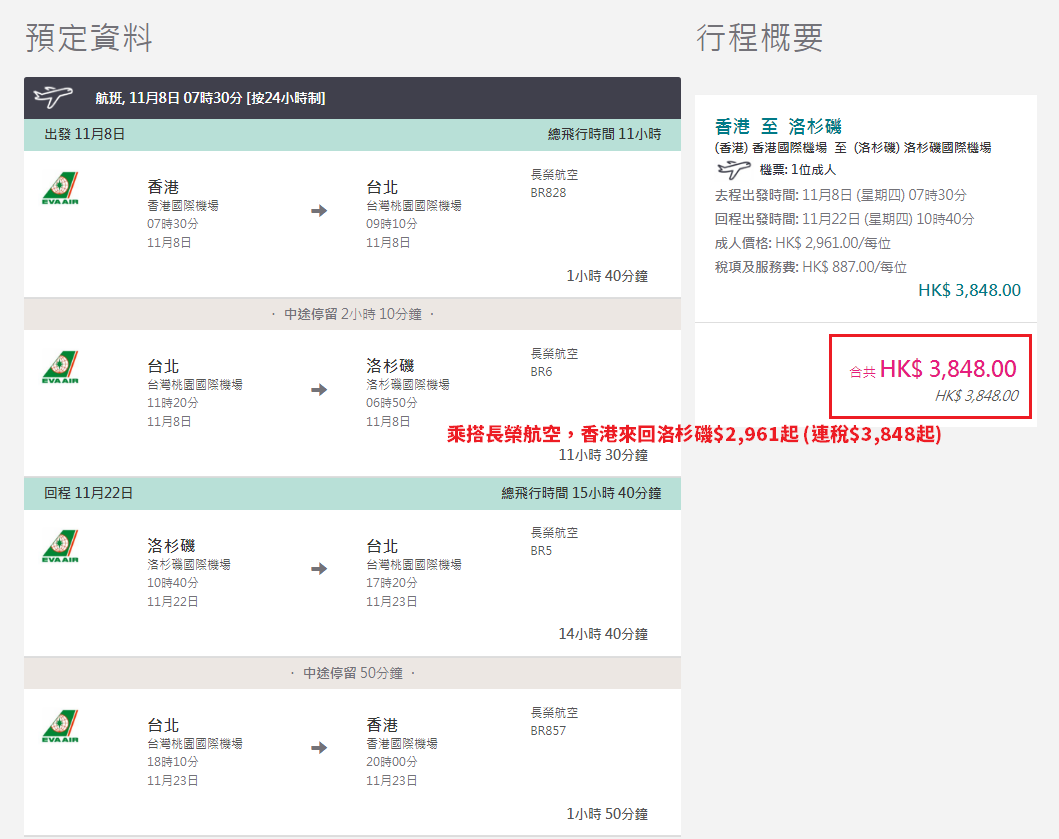Click the teal subtotal HK$ 3,848.00

pos(969,290)
